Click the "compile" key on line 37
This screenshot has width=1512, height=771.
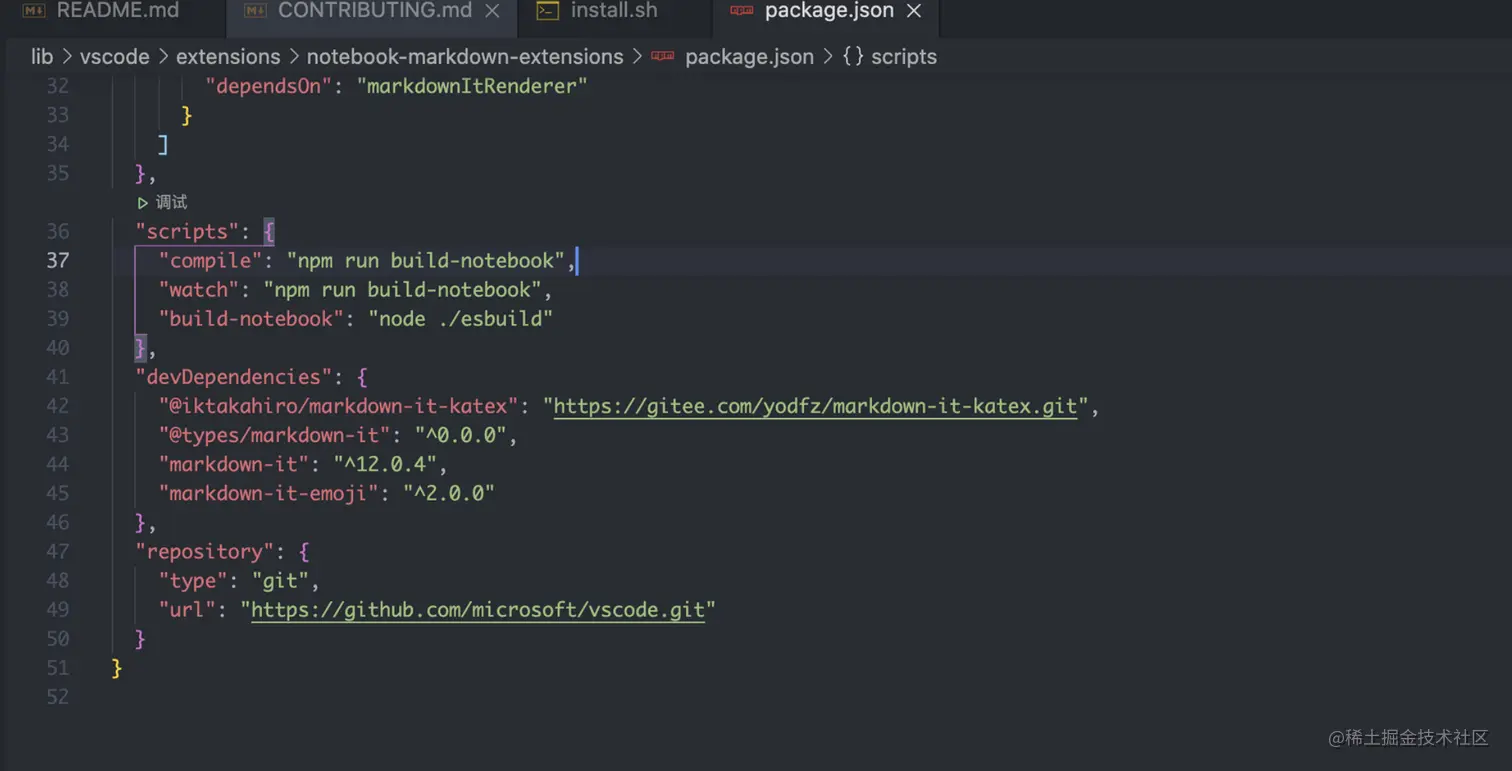pos(210,261)
